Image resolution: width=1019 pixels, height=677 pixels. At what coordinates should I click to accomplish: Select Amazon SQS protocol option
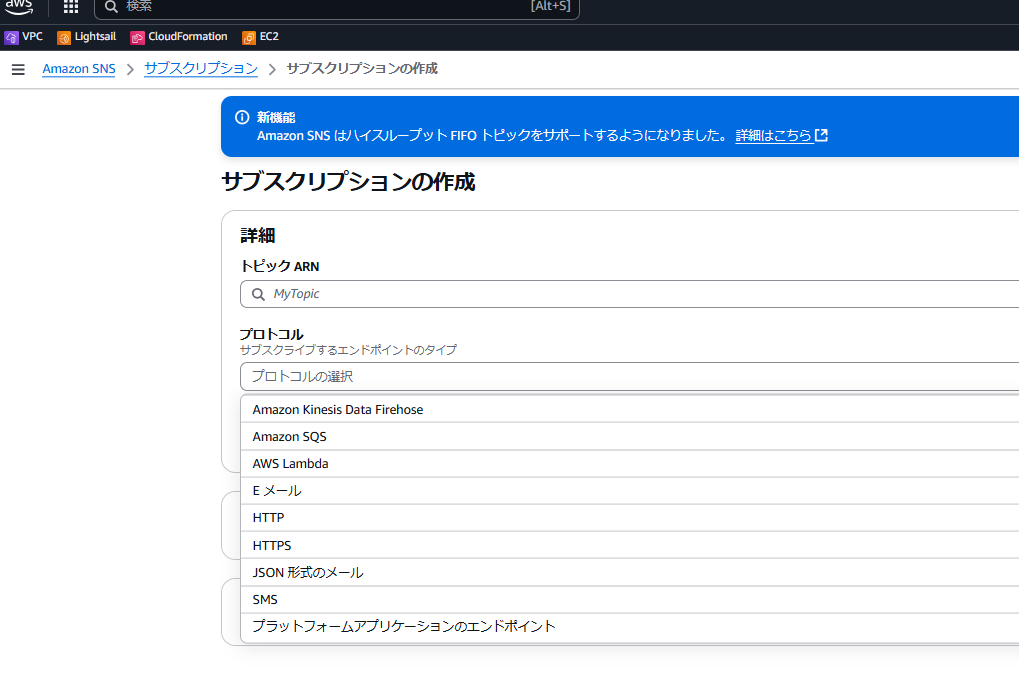click(629, 437)
